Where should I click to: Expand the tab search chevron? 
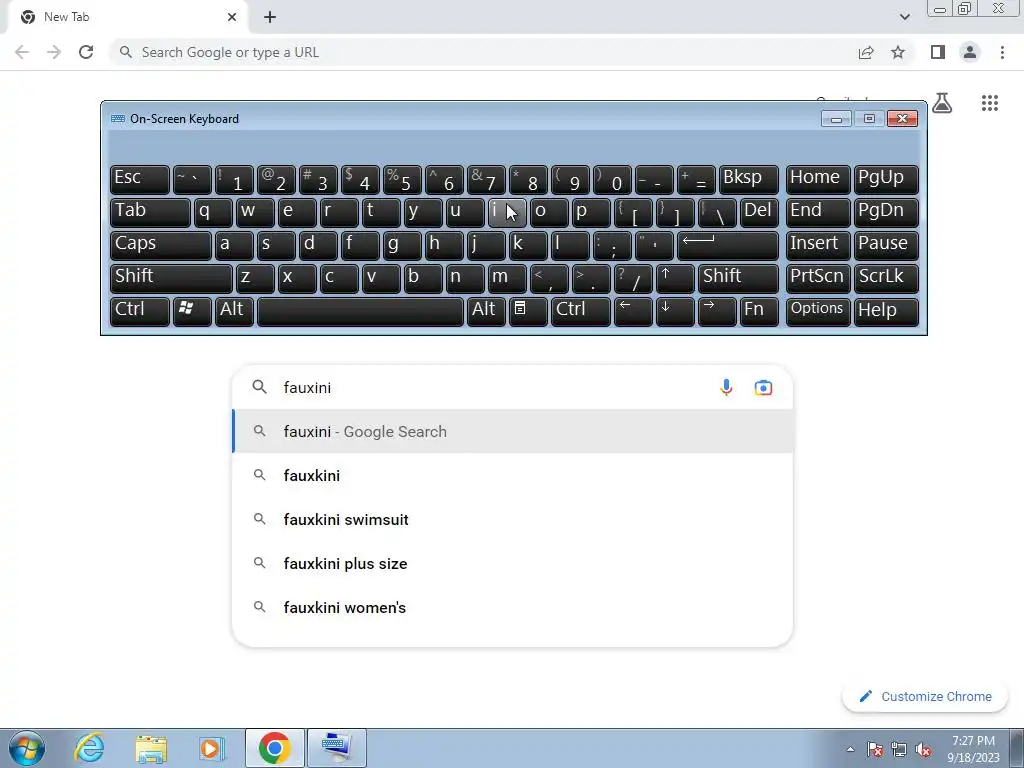click(904, 17)
